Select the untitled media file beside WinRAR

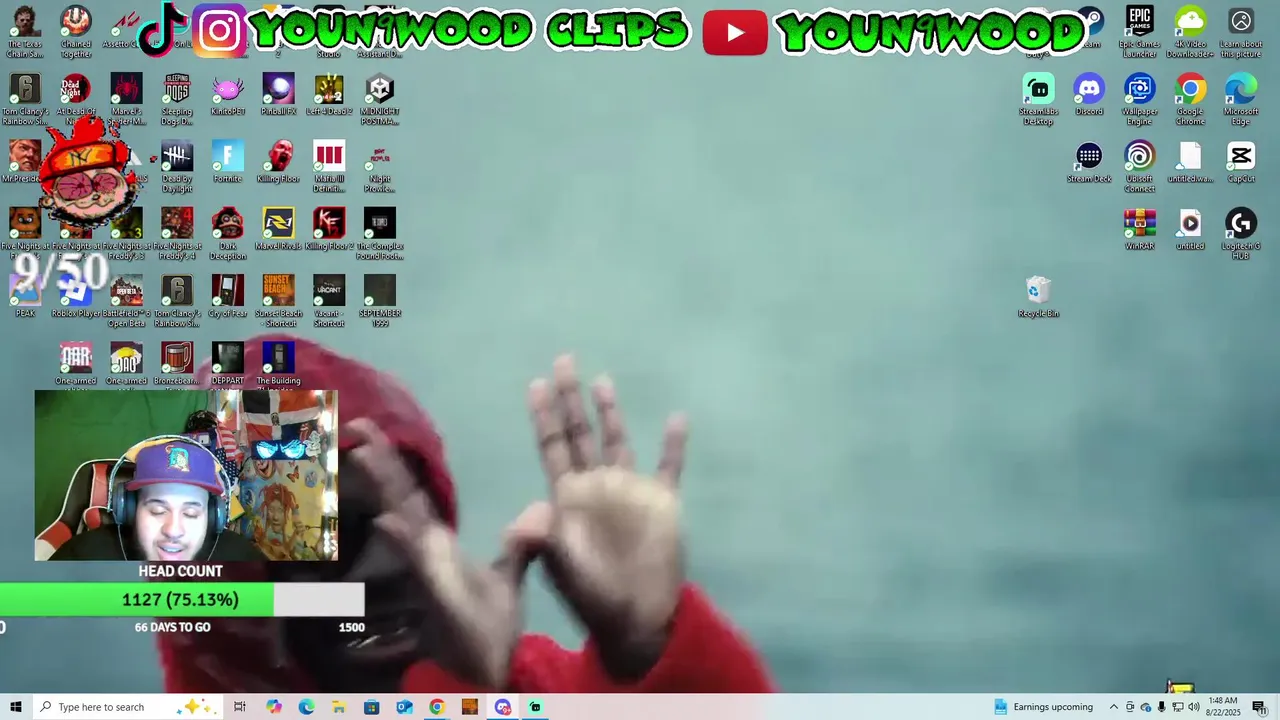click(x=1190, y=229)
